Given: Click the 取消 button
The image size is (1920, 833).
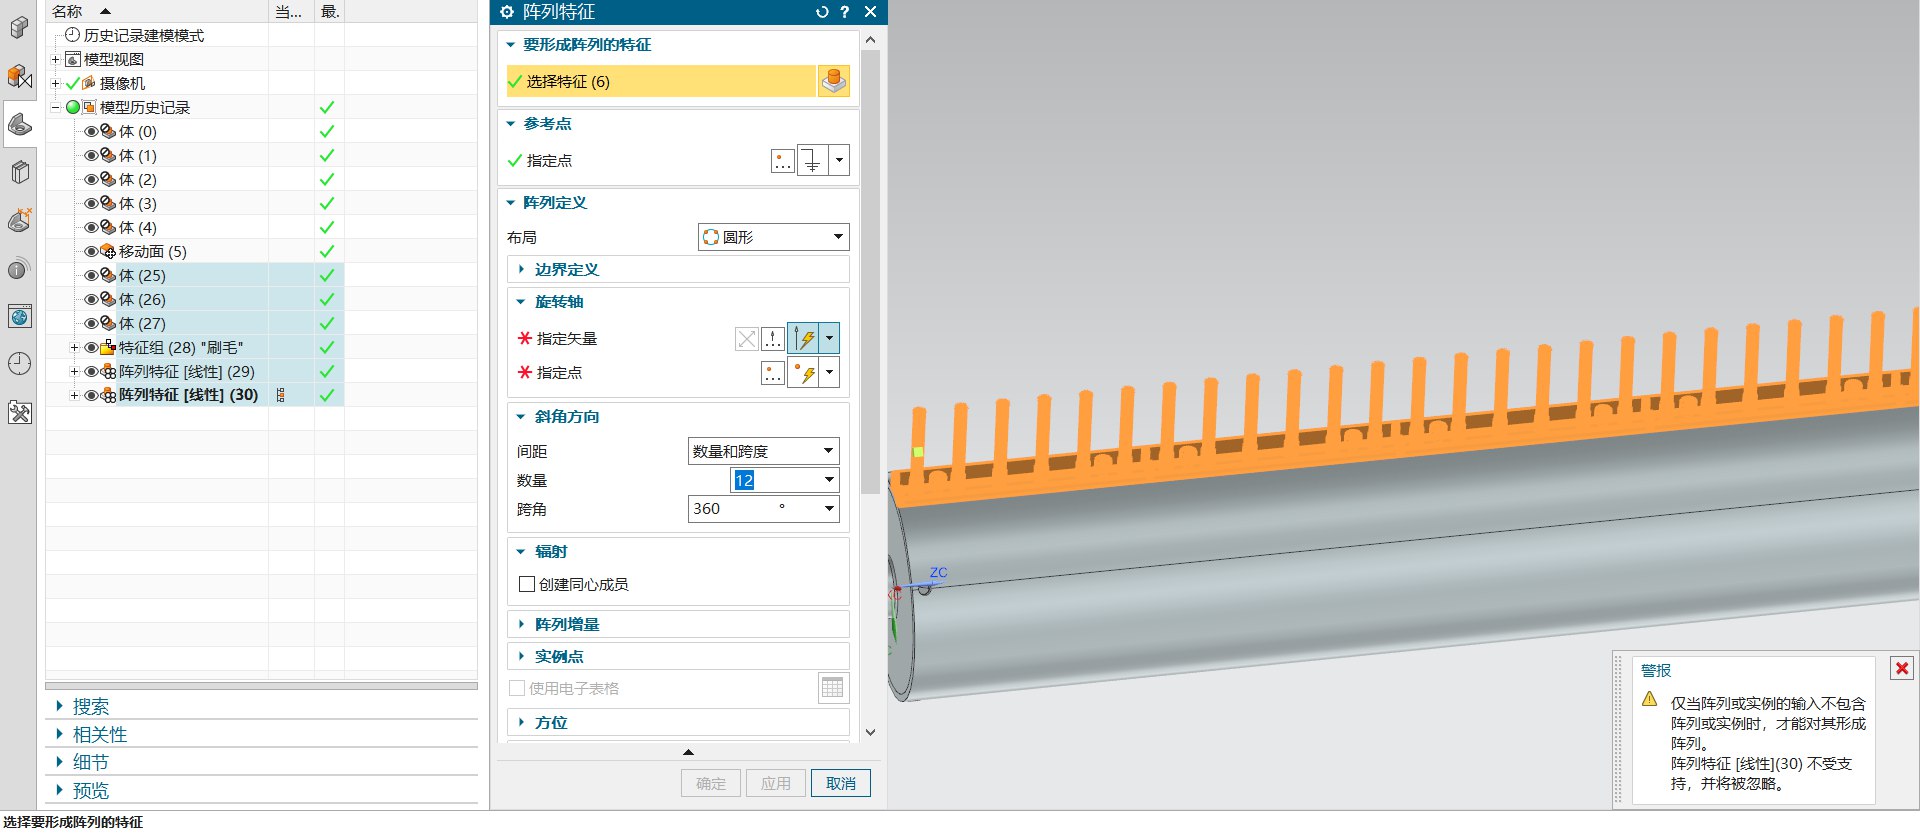Looking at the screenshot, I should 840,783.
